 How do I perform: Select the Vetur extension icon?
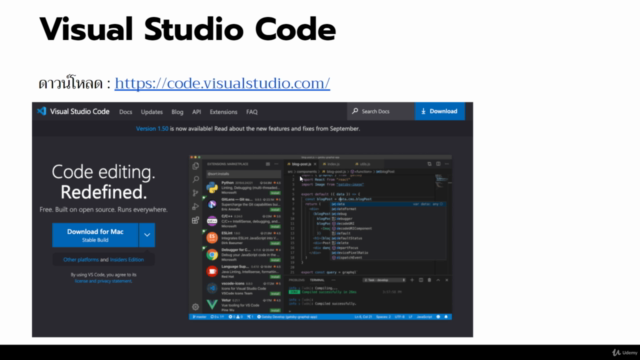(x=212, y=304)
